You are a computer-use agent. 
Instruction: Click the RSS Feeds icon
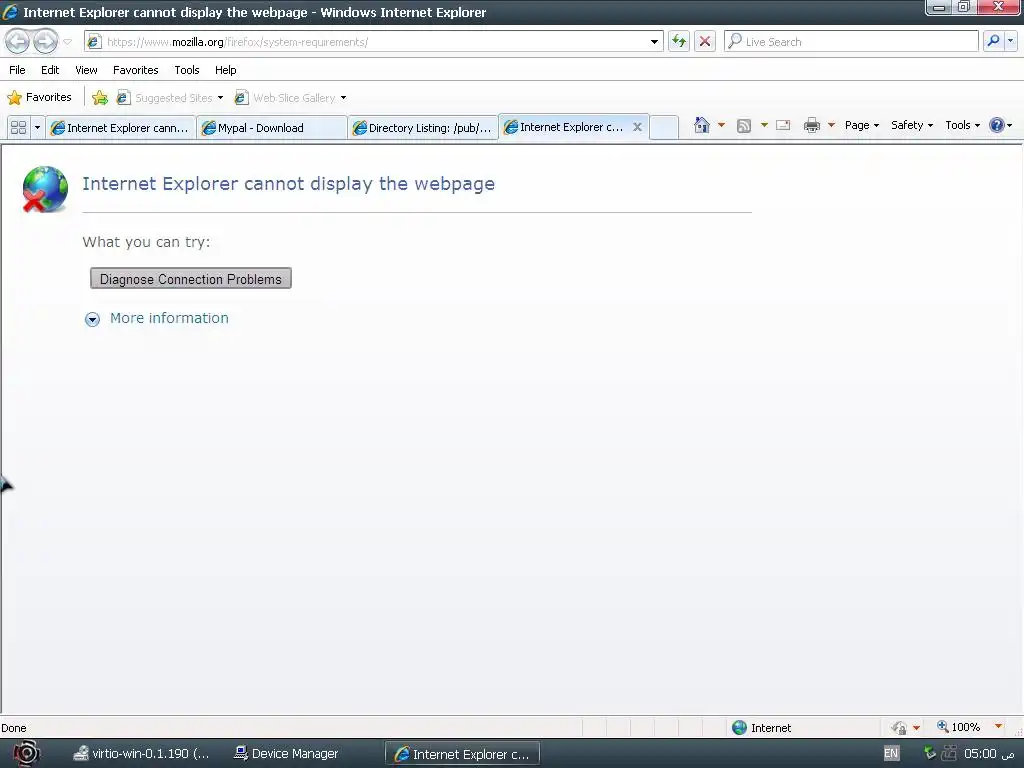pyautogui.click(x=744, y=125)
